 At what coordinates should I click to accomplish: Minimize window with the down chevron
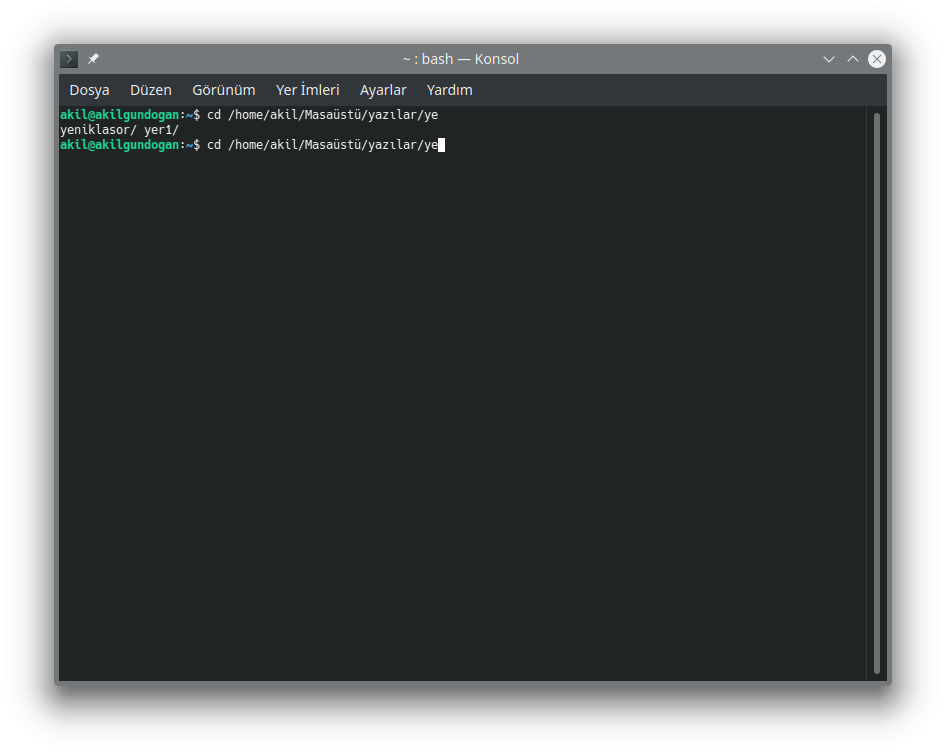[829, 59]
